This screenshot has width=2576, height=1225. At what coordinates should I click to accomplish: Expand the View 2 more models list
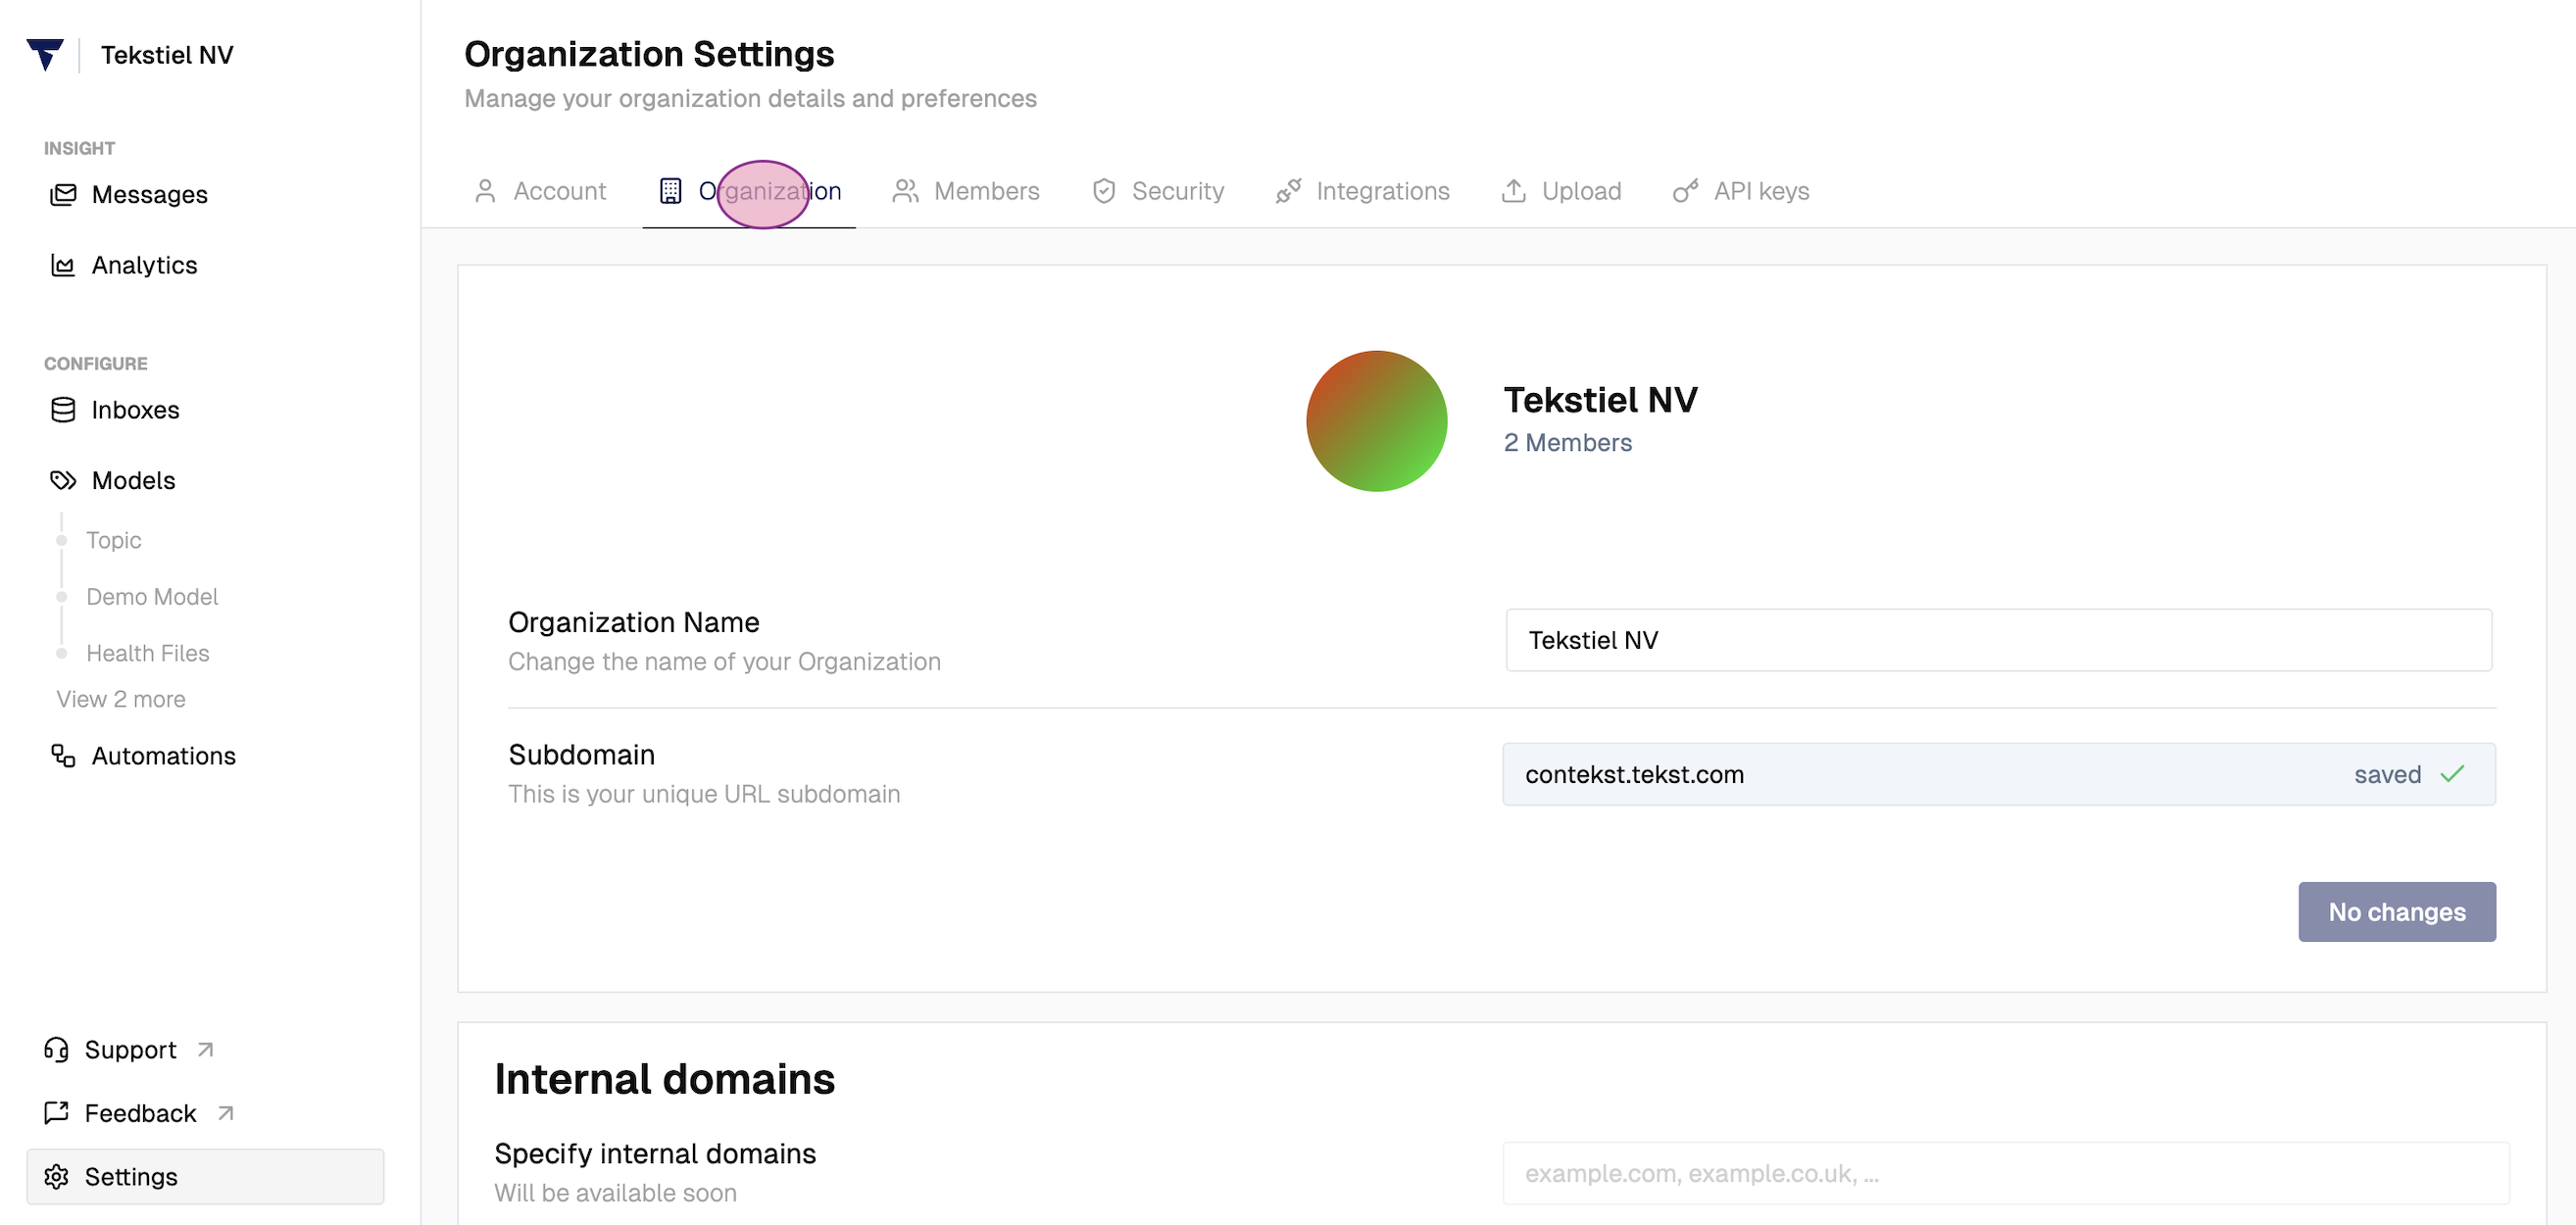coord(121,699)
